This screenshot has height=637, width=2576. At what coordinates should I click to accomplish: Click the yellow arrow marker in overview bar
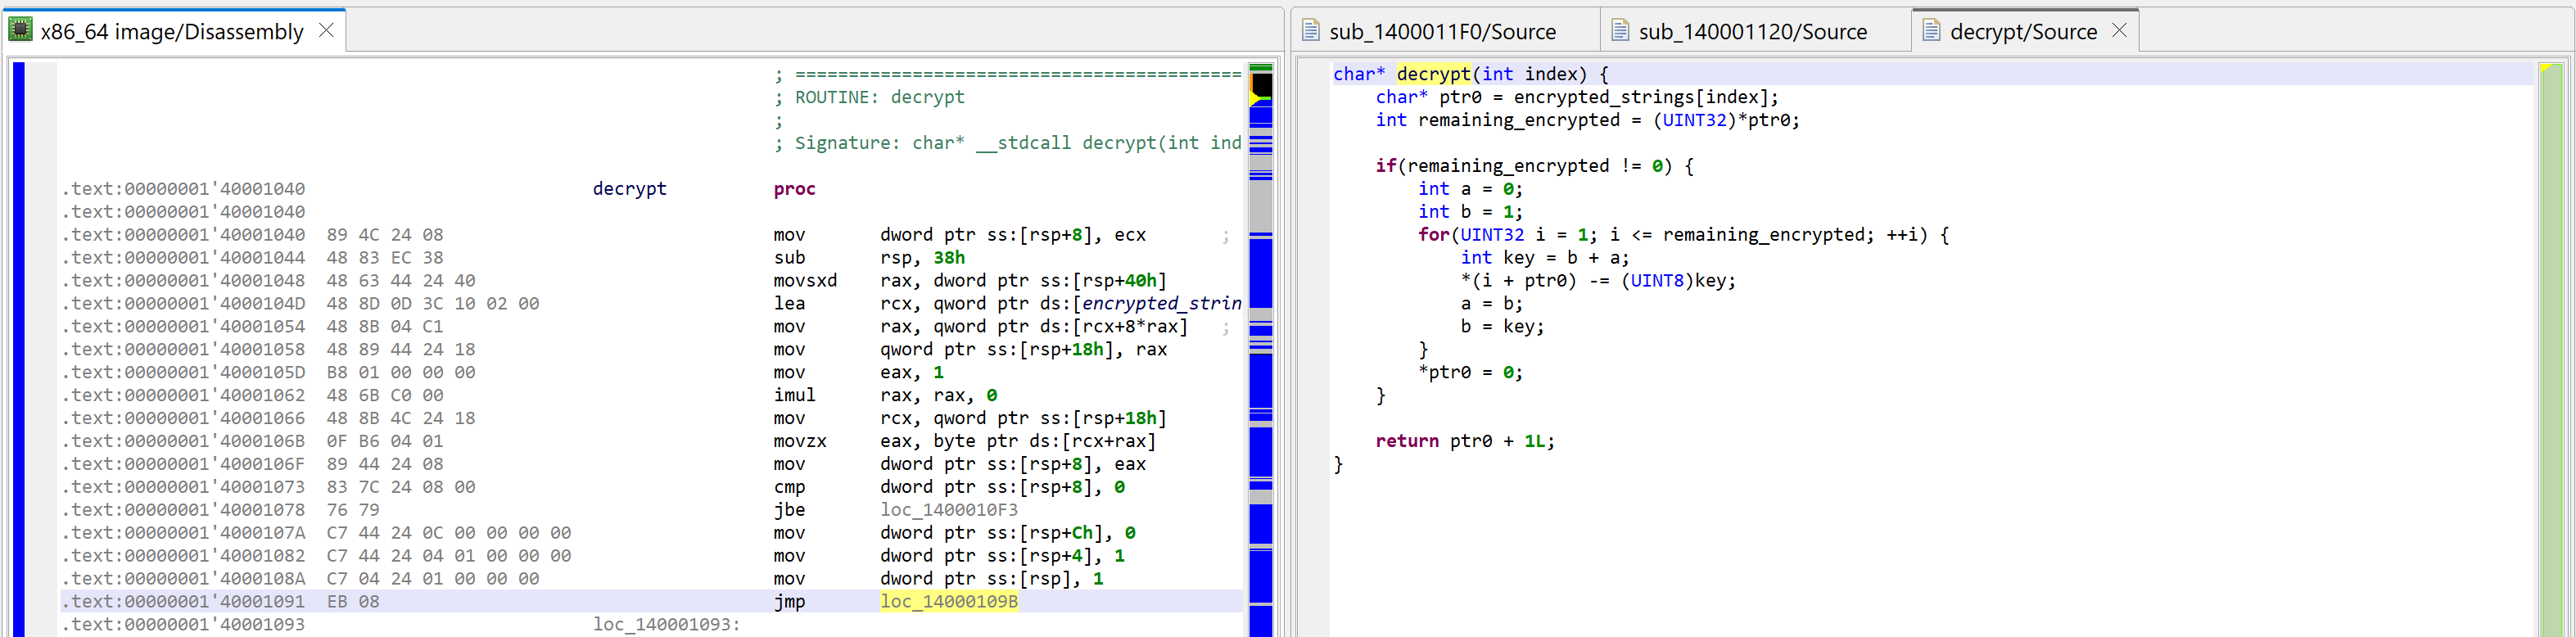[x=1256, y=99]
